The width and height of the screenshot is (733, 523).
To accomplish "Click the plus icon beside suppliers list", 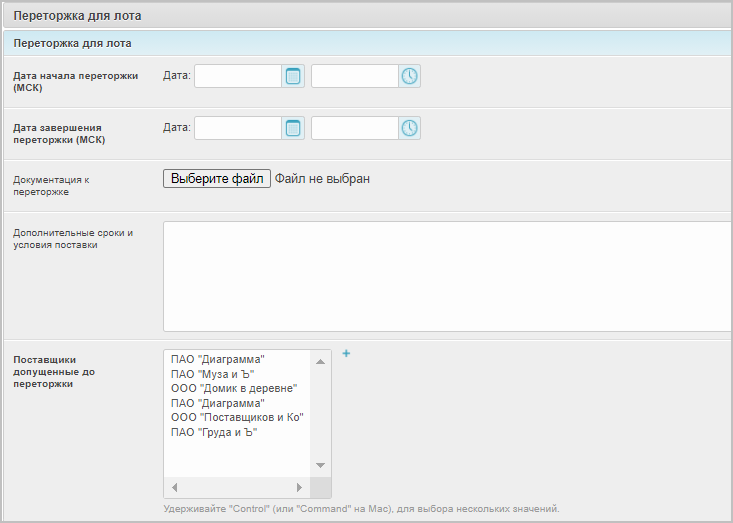I will click(x=346, y=353).
